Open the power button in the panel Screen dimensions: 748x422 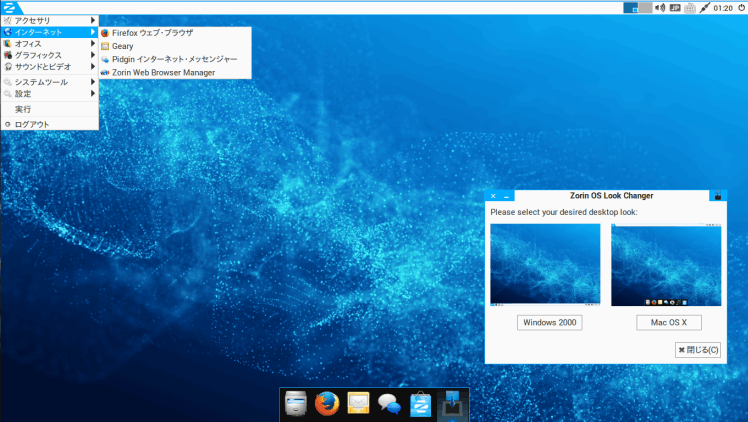pyautogui.click(x=742, y=8)
